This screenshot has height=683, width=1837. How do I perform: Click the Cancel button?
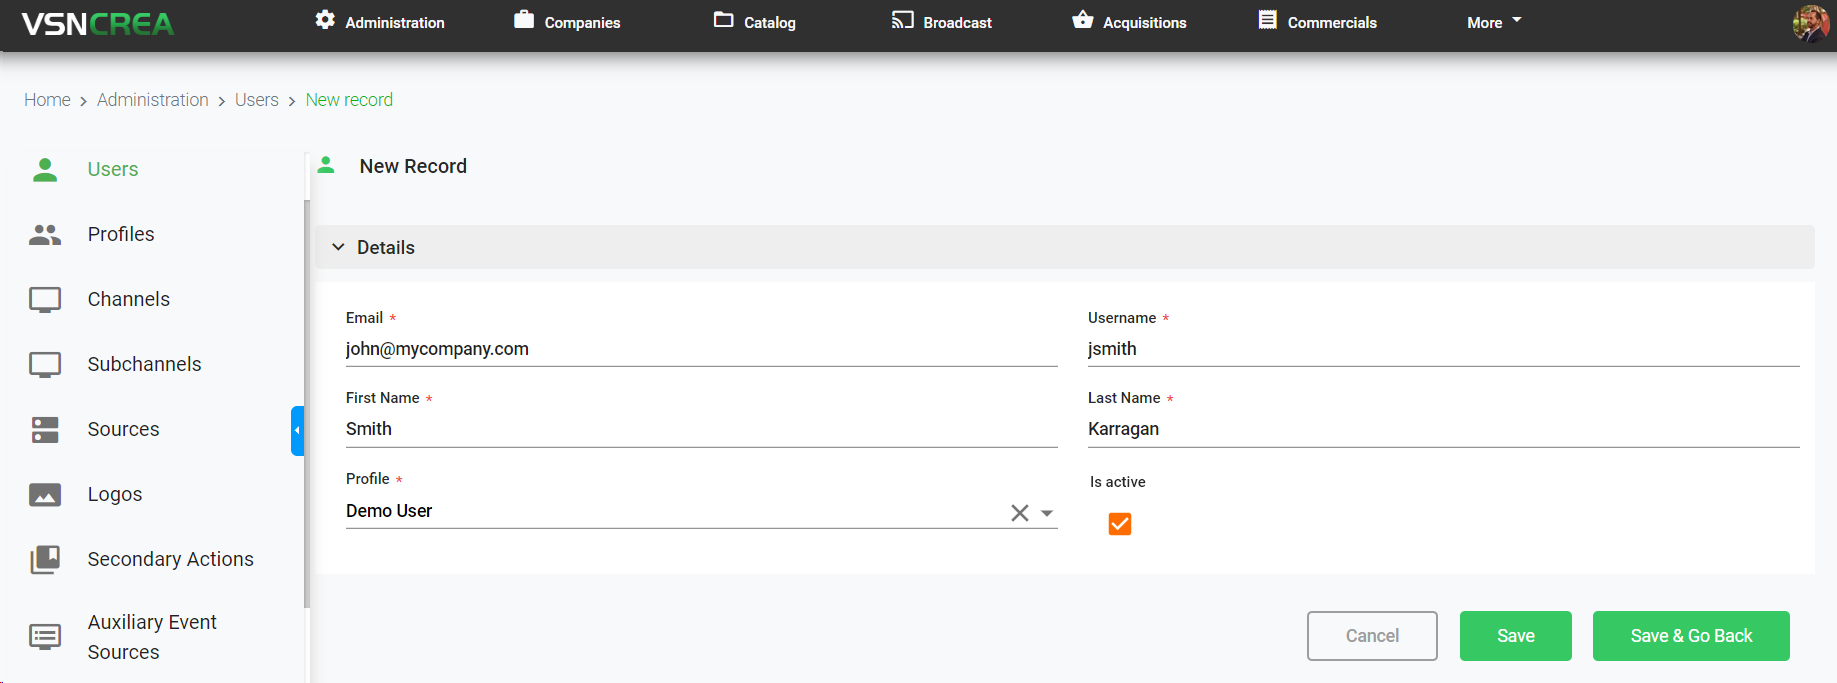1371,636
